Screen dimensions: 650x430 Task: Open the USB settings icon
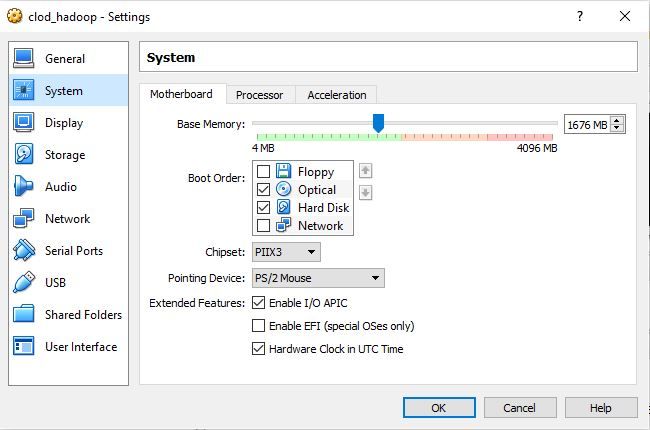point(24,283)
